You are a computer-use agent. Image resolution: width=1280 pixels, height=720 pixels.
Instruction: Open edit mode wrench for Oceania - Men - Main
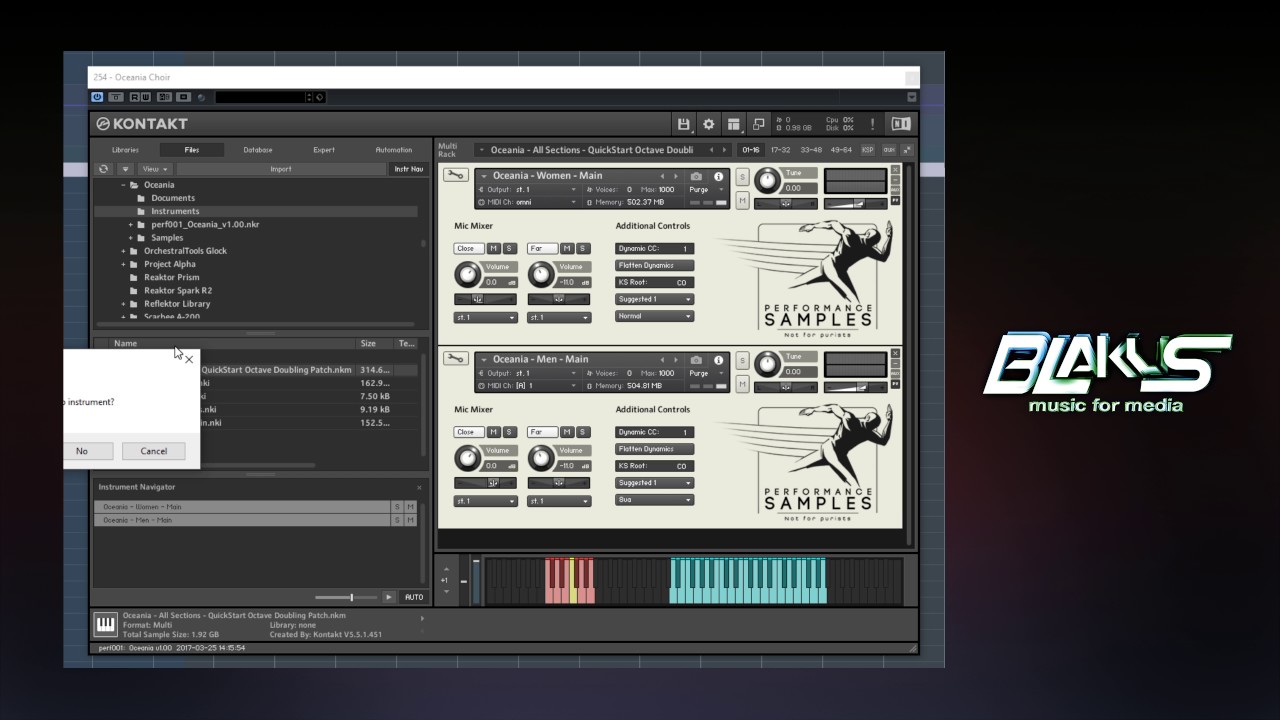456,359
